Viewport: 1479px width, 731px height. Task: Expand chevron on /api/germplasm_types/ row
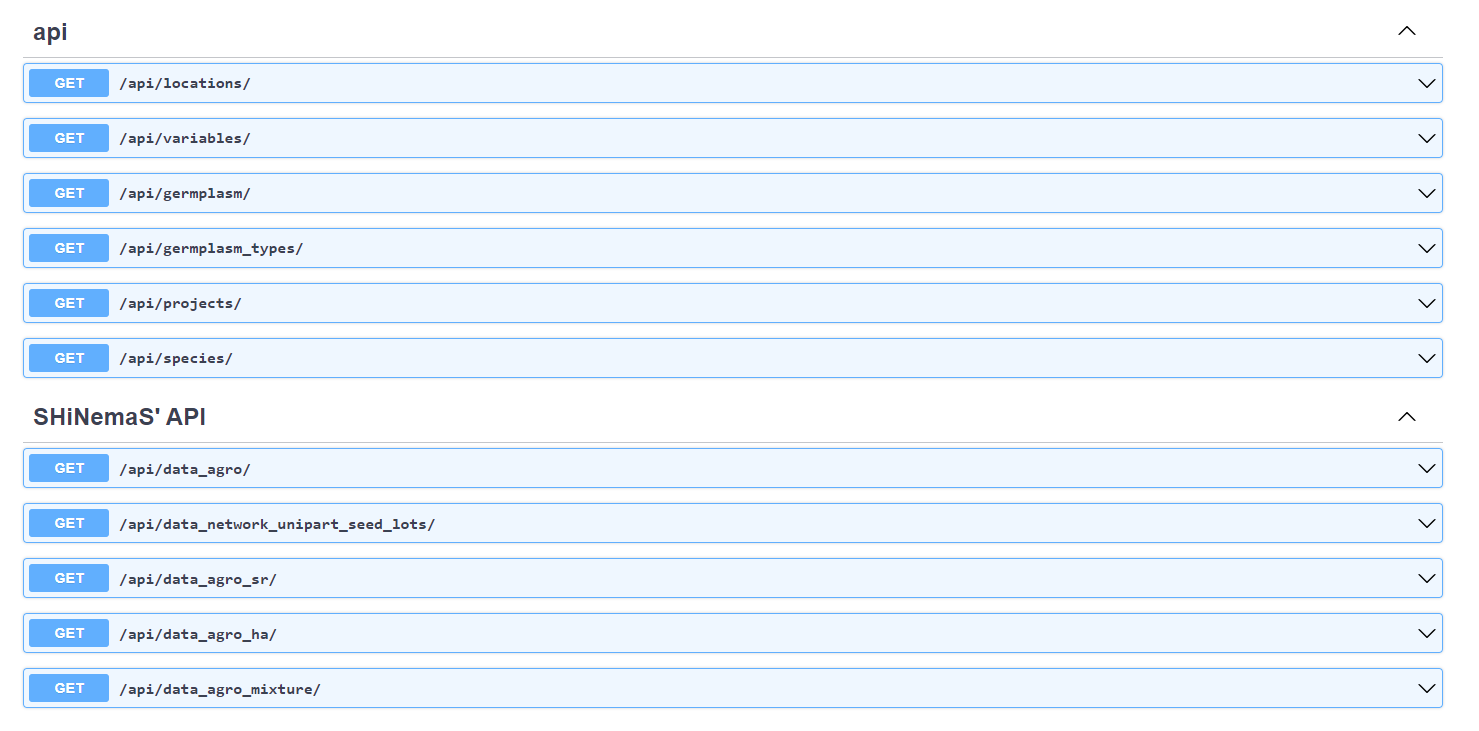(1427, 248)
